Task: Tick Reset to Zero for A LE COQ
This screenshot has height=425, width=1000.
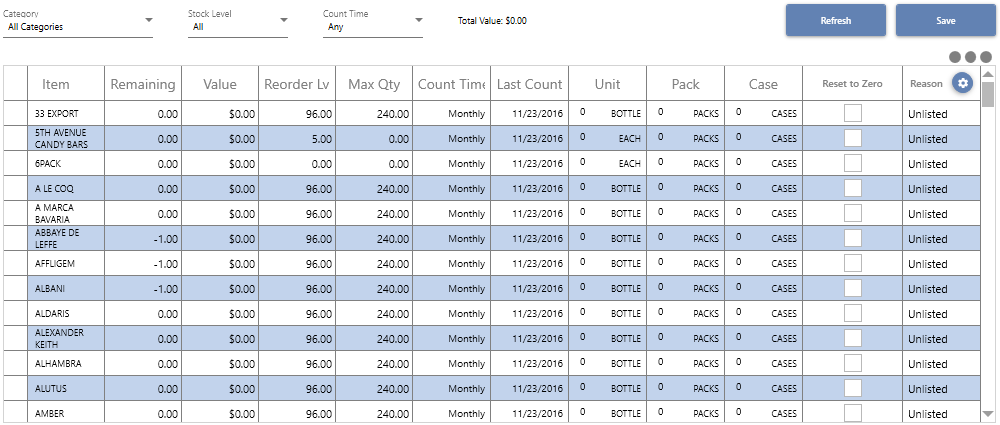Action: (x=853, y=188)
